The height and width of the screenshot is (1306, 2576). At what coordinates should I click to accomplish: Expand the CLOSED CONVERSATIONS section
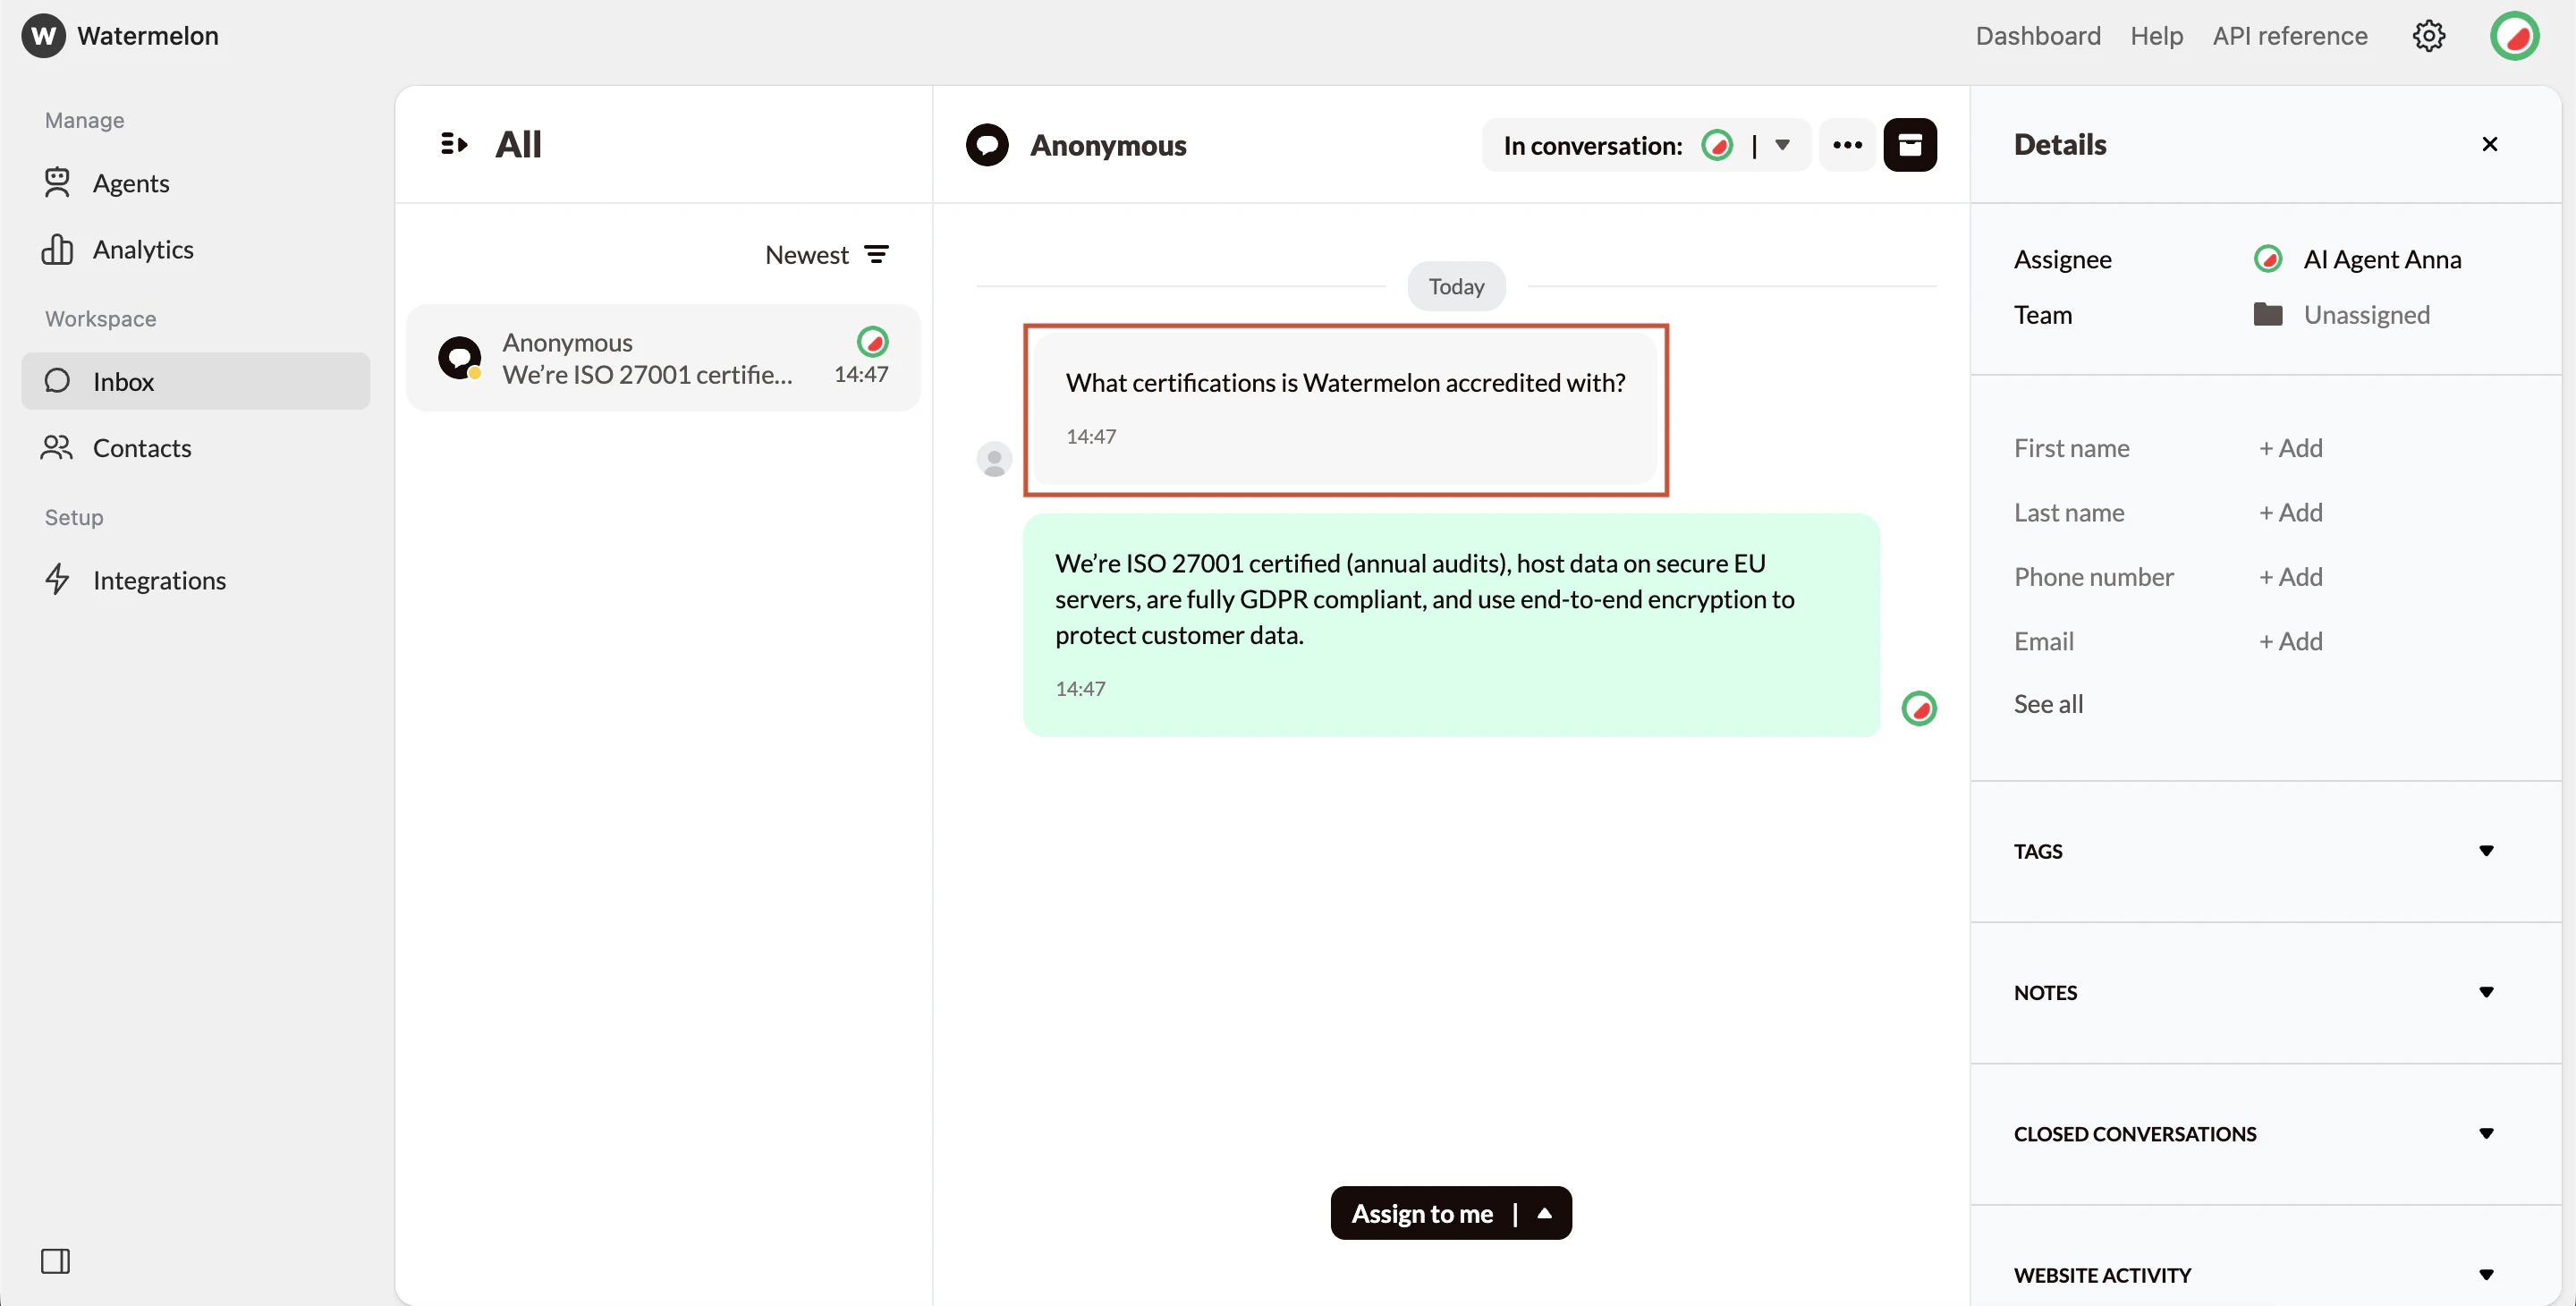pyautogui.click(x=2485, y=1132)
